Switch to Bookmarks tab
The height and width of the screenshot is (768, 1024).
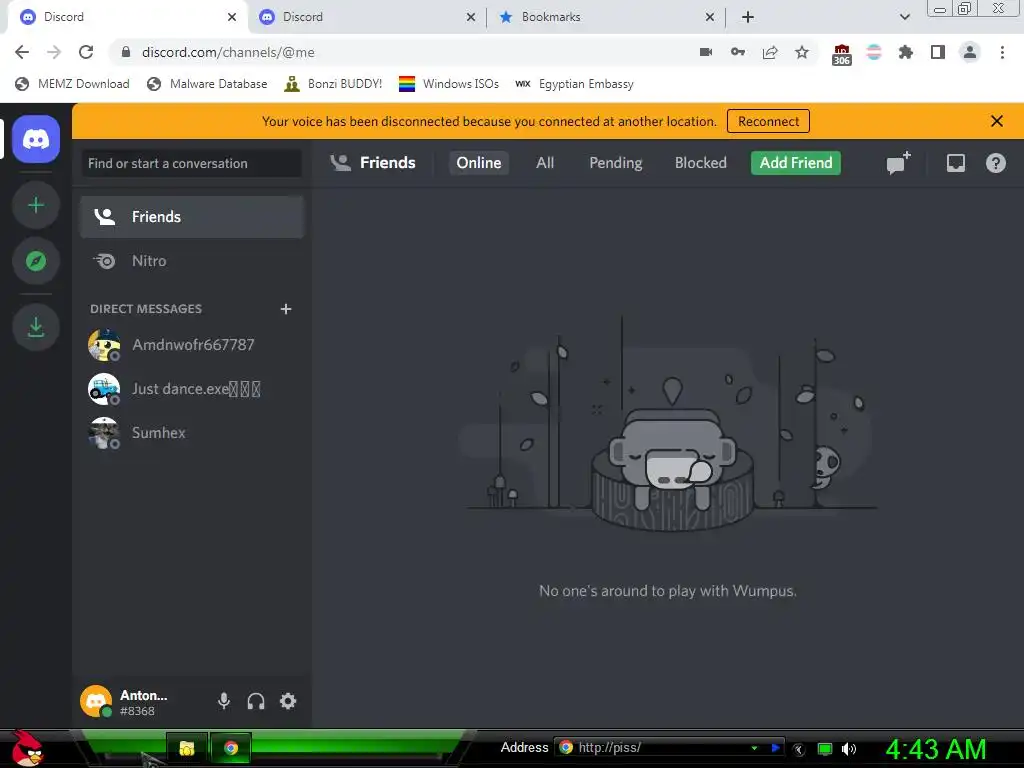click(x=606, y=17)
